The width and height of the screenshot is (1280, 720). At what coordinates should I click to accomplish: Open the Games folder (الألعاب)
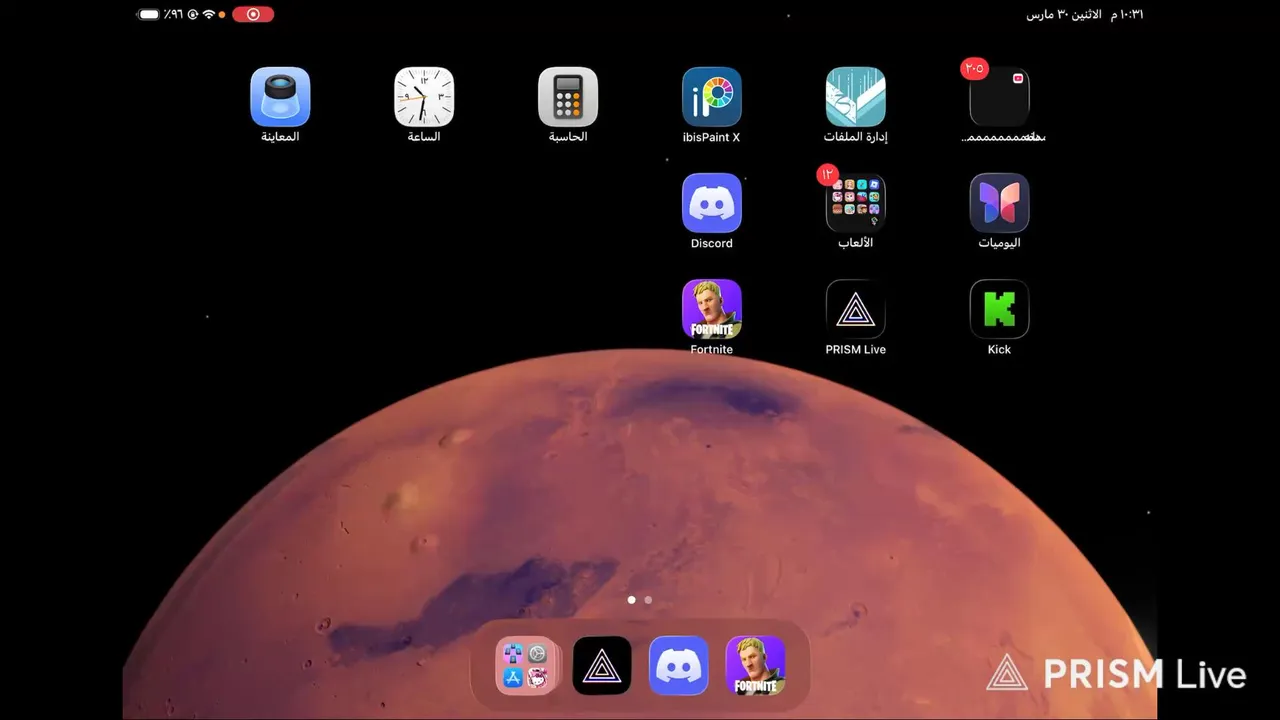pos(856,203)
